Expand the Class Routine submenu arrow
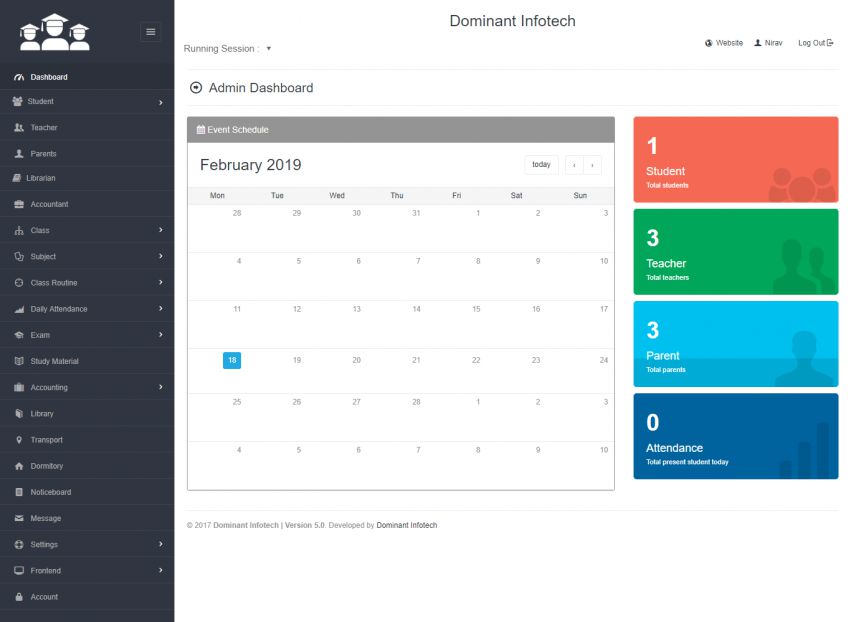The width and height of the screenshot is (851, 622). 161,282
